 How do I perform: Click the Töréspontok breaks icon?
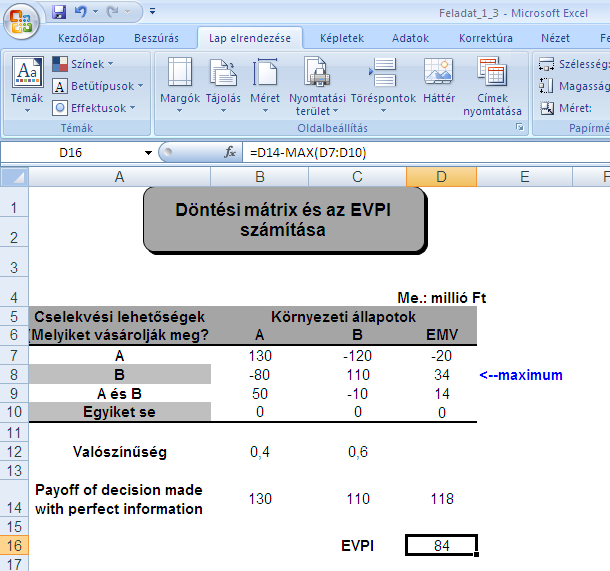click(383, 72)
